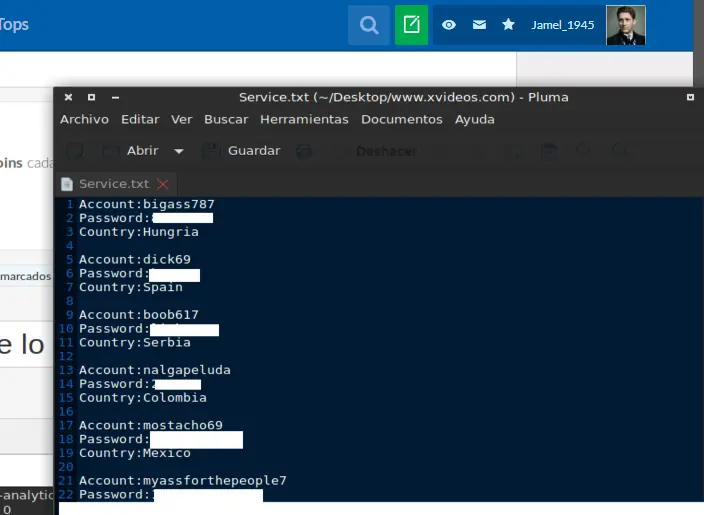Click the Jamel_1945 username link
704x515 pixels.
point(563,25)
